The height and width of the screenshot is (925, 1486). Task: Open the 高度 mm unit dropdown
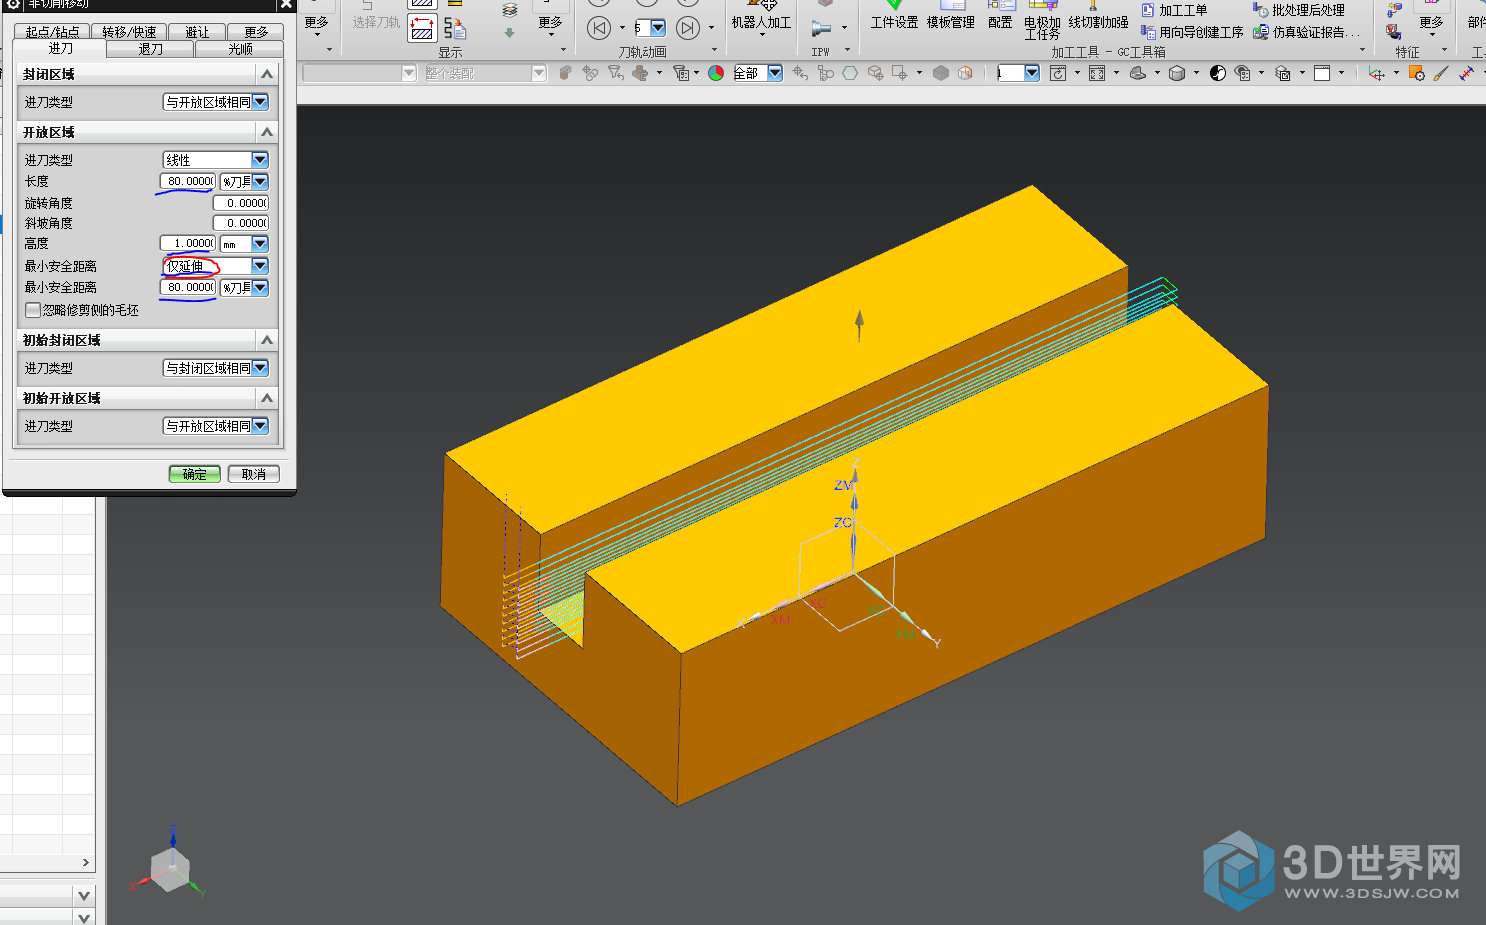244,243
